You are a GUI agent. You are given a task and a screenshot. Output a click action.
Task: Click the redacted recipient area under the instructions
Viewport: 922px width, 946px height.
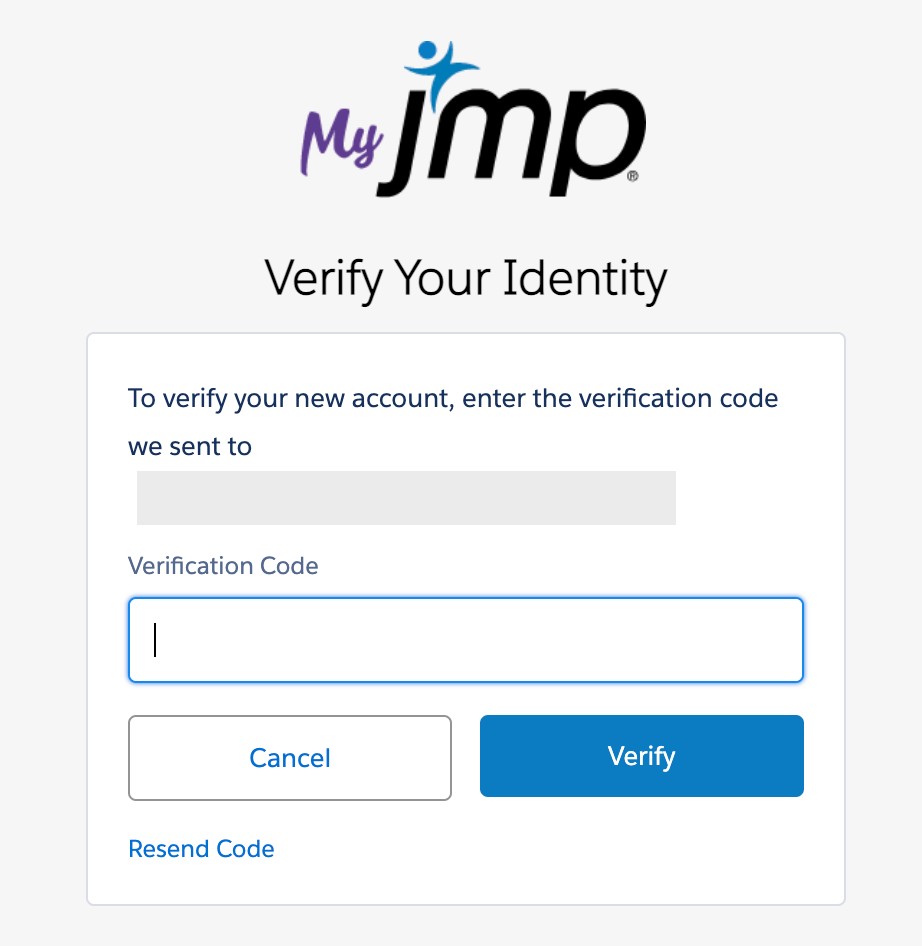click(406, 497)
